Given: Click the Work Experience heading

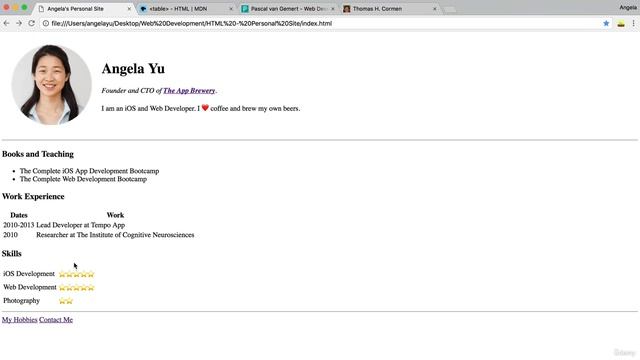Looking at the screenshot, I should click(x=33, y=196).
